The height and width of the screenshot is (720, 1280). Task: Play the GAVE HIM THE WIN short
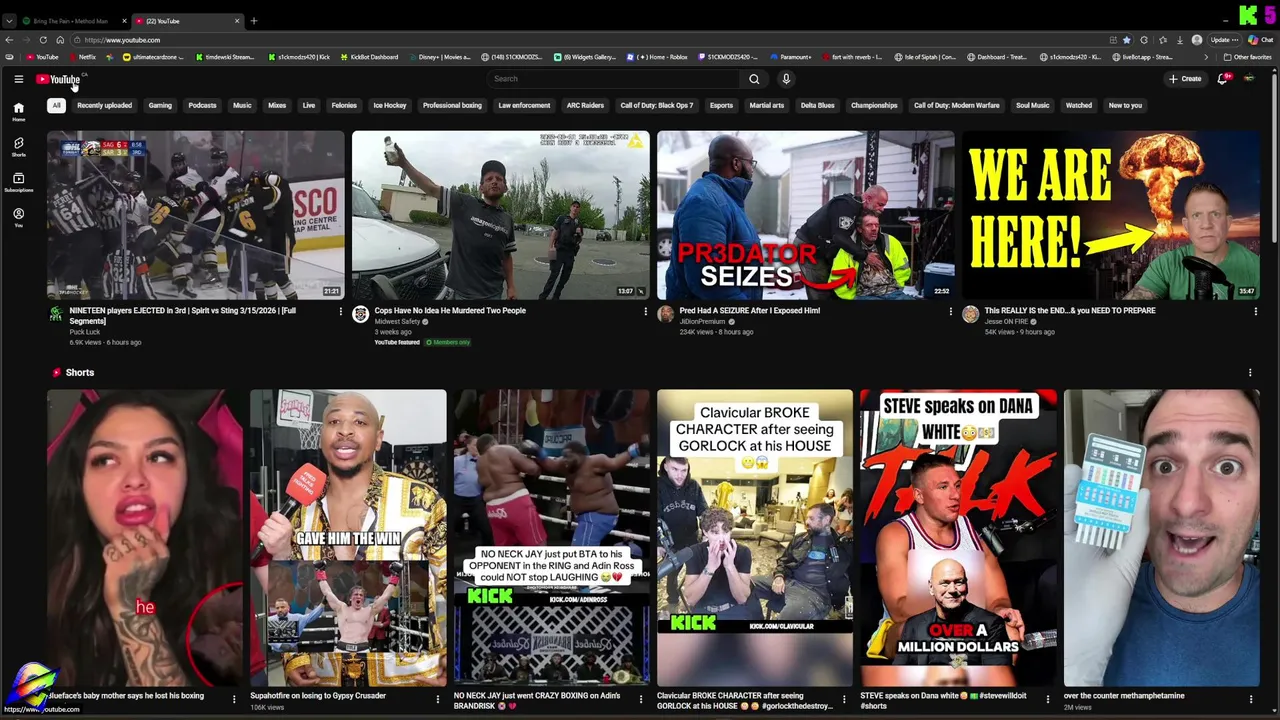(x=348, y=537)
